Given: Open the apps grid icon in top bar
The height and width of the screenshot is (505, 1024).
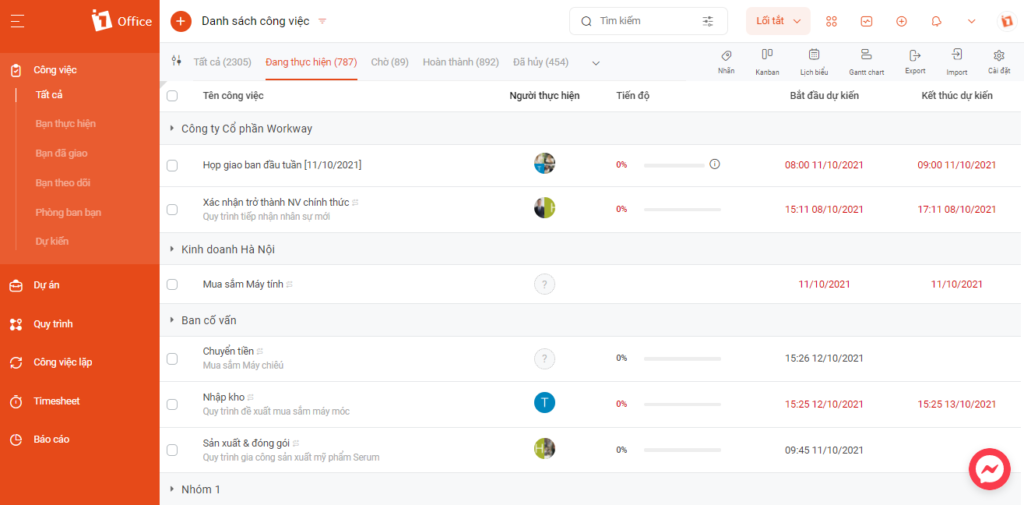Looking at the screenshot, I should [x=831, y=21].
